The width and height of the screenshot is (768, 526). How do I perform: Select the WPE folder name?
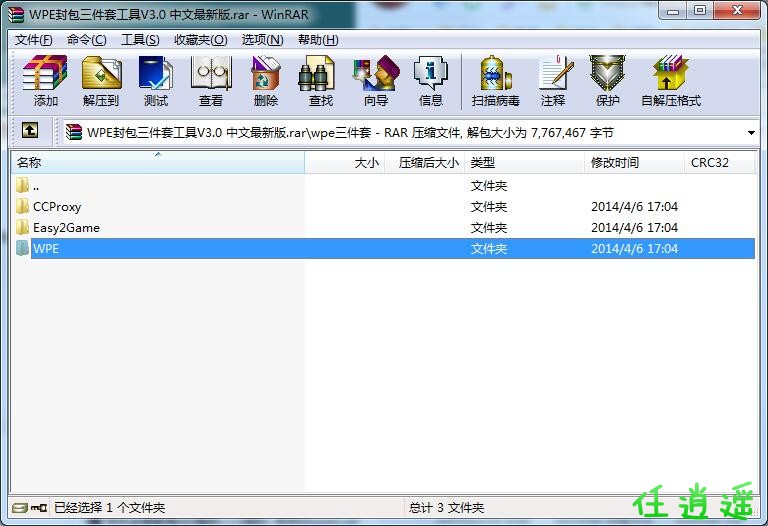click(x=46, y=248)
